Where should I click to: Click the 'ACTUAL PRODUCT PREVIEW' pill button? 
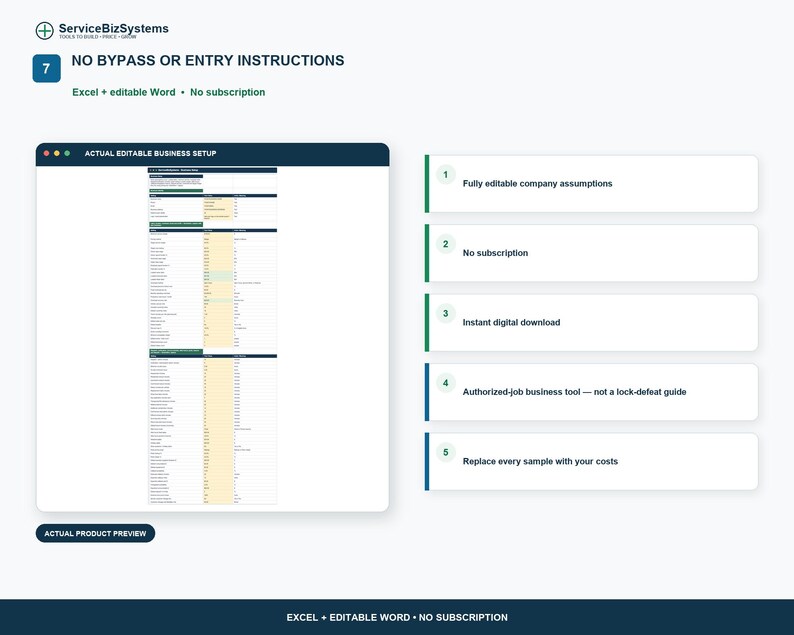coord(95,533)
